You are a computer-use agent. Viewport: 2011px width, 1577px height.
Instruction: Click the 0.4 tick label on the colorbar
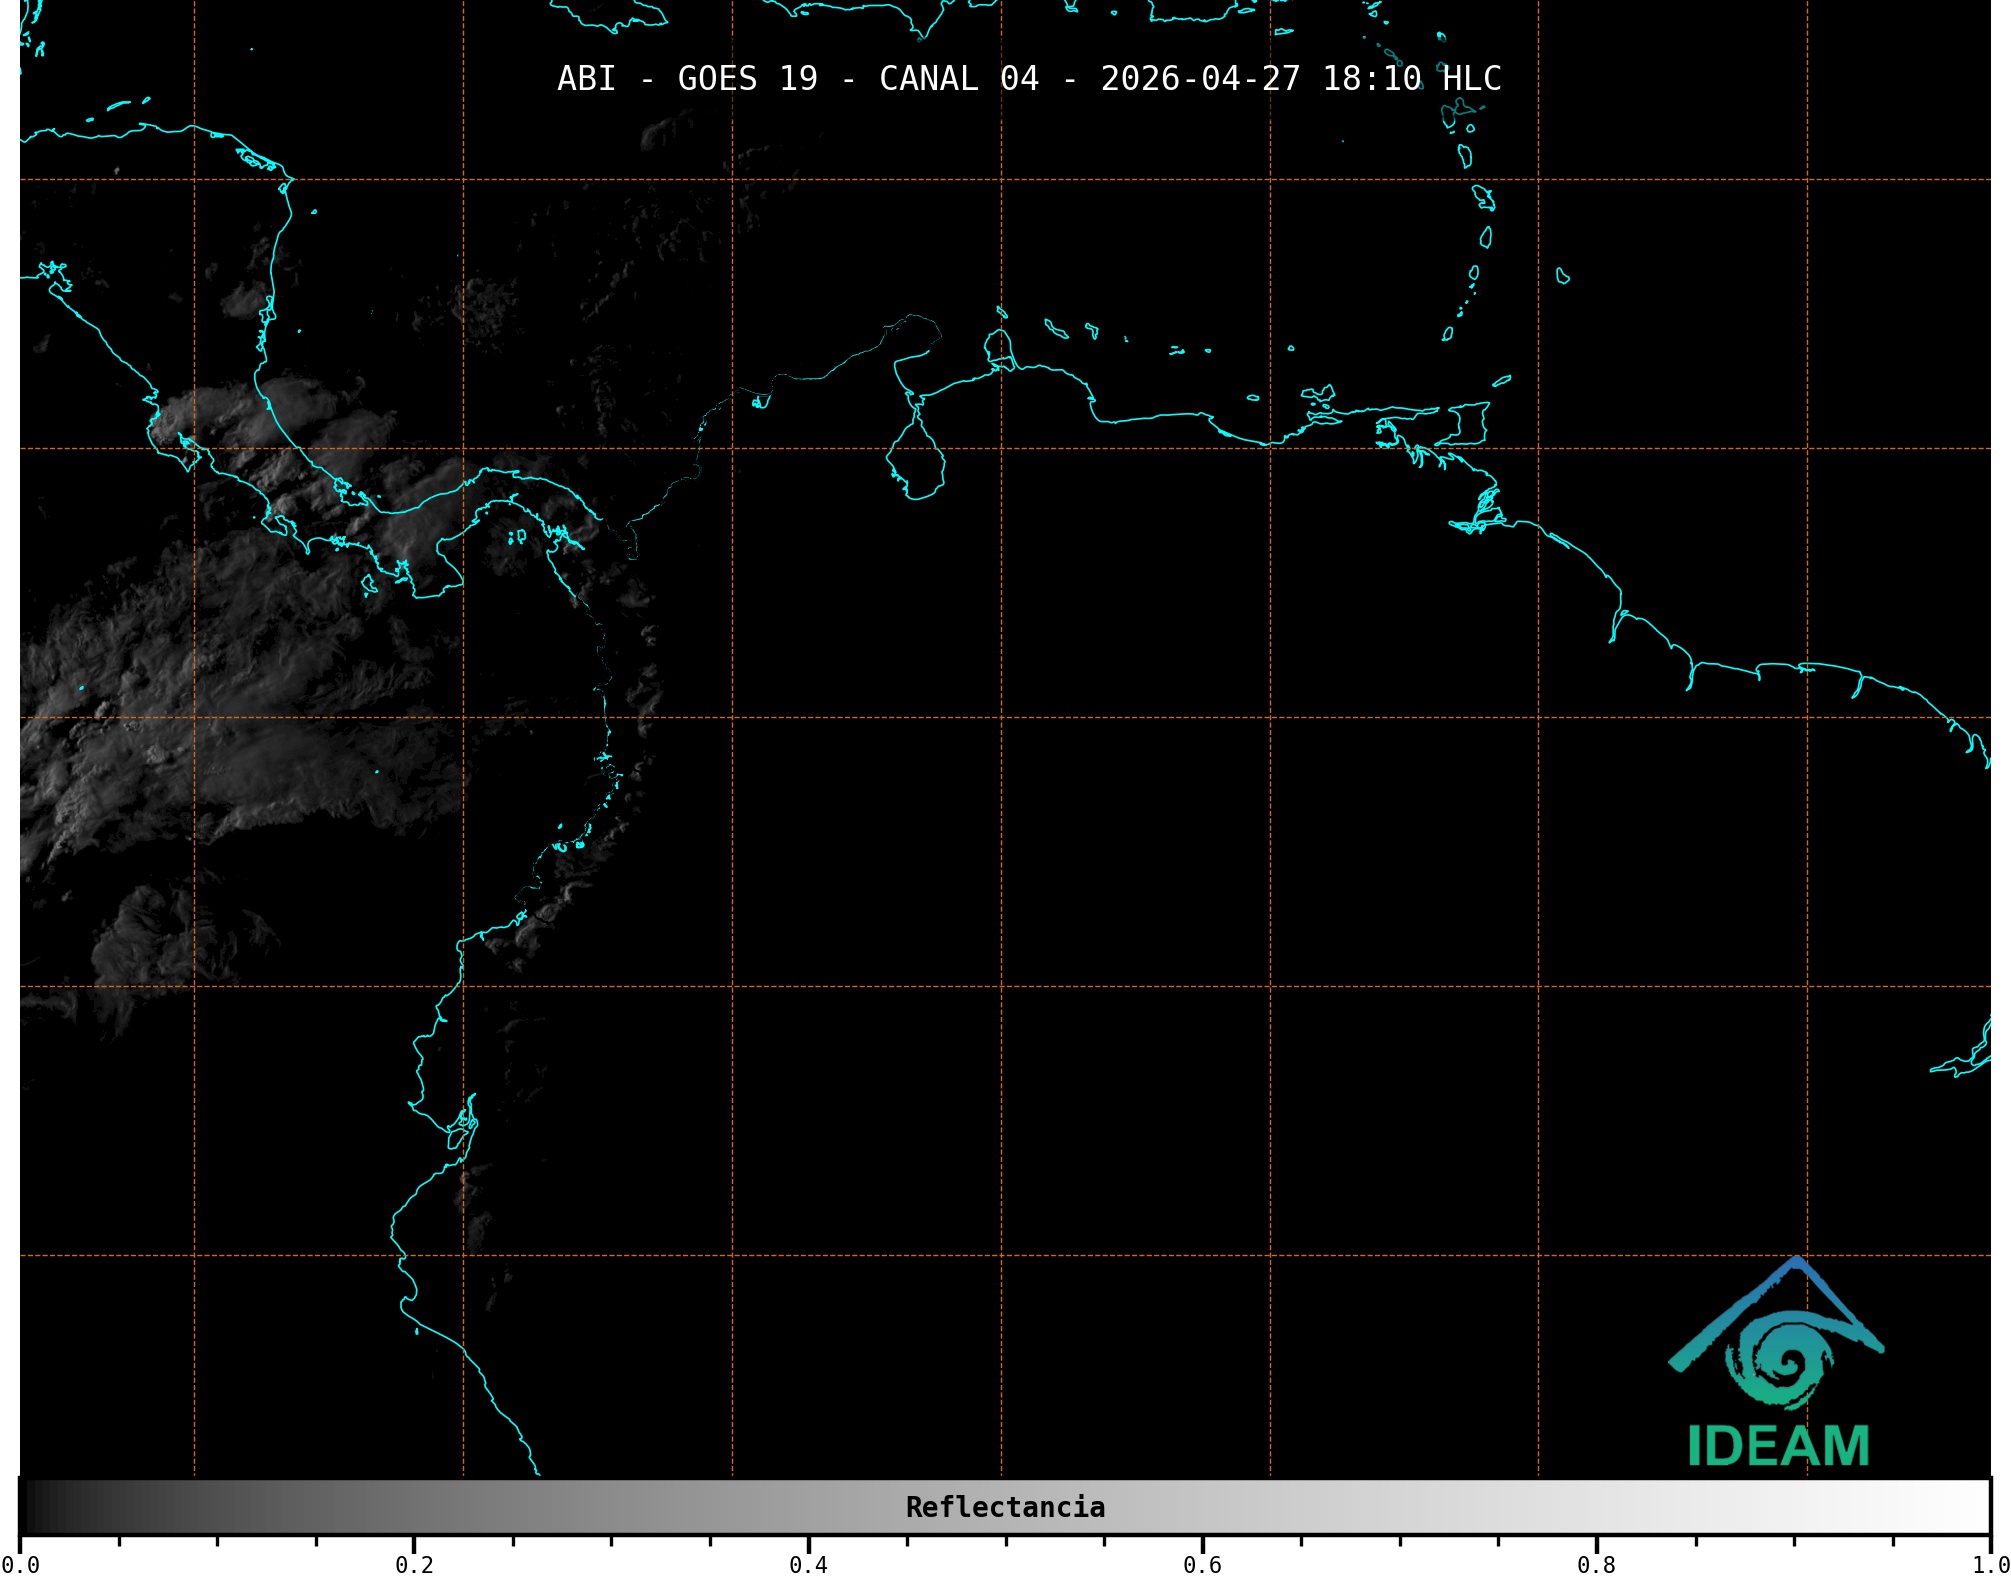coord(808,1565)
